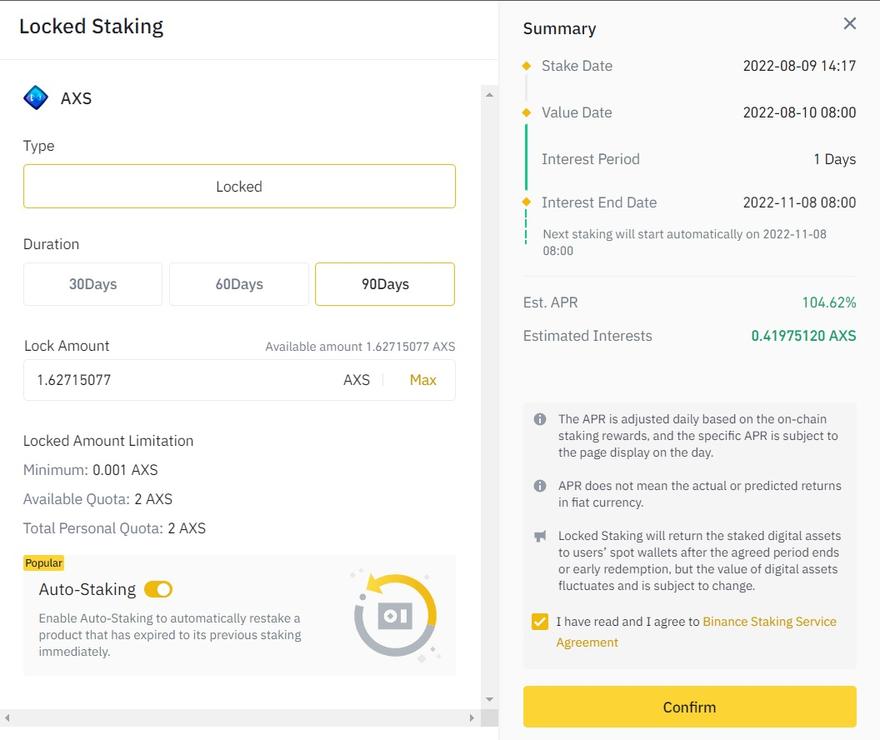Click the Max amount link
Viewport: 880px width, 740px height.
(423, 380)
